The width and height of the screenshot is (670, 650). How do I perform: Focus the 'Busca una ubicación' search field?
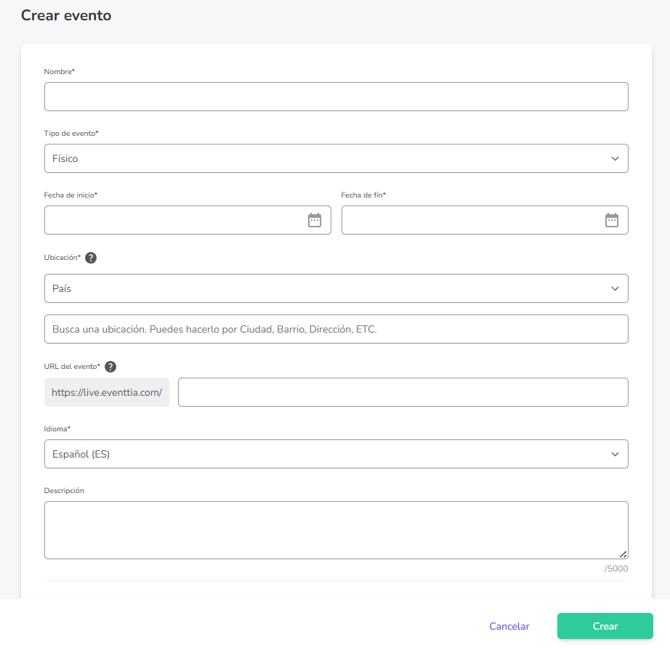[336, 329]
